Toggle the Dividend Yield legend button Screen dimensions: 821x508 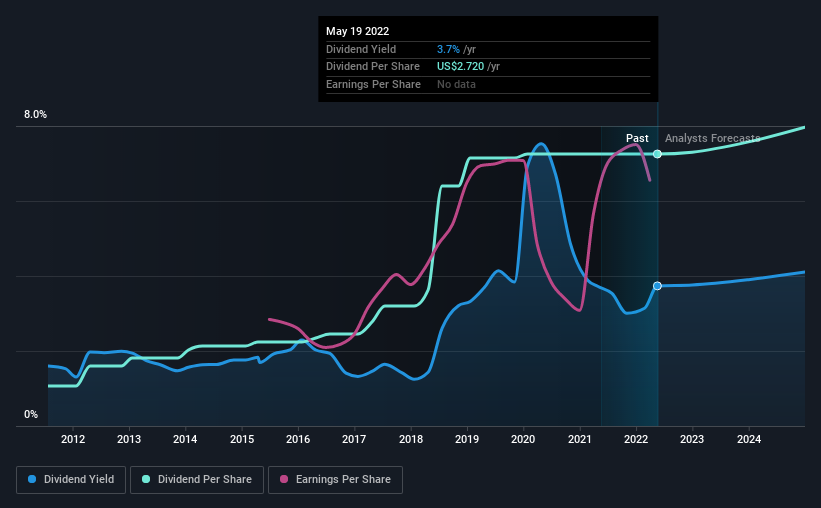71,480
